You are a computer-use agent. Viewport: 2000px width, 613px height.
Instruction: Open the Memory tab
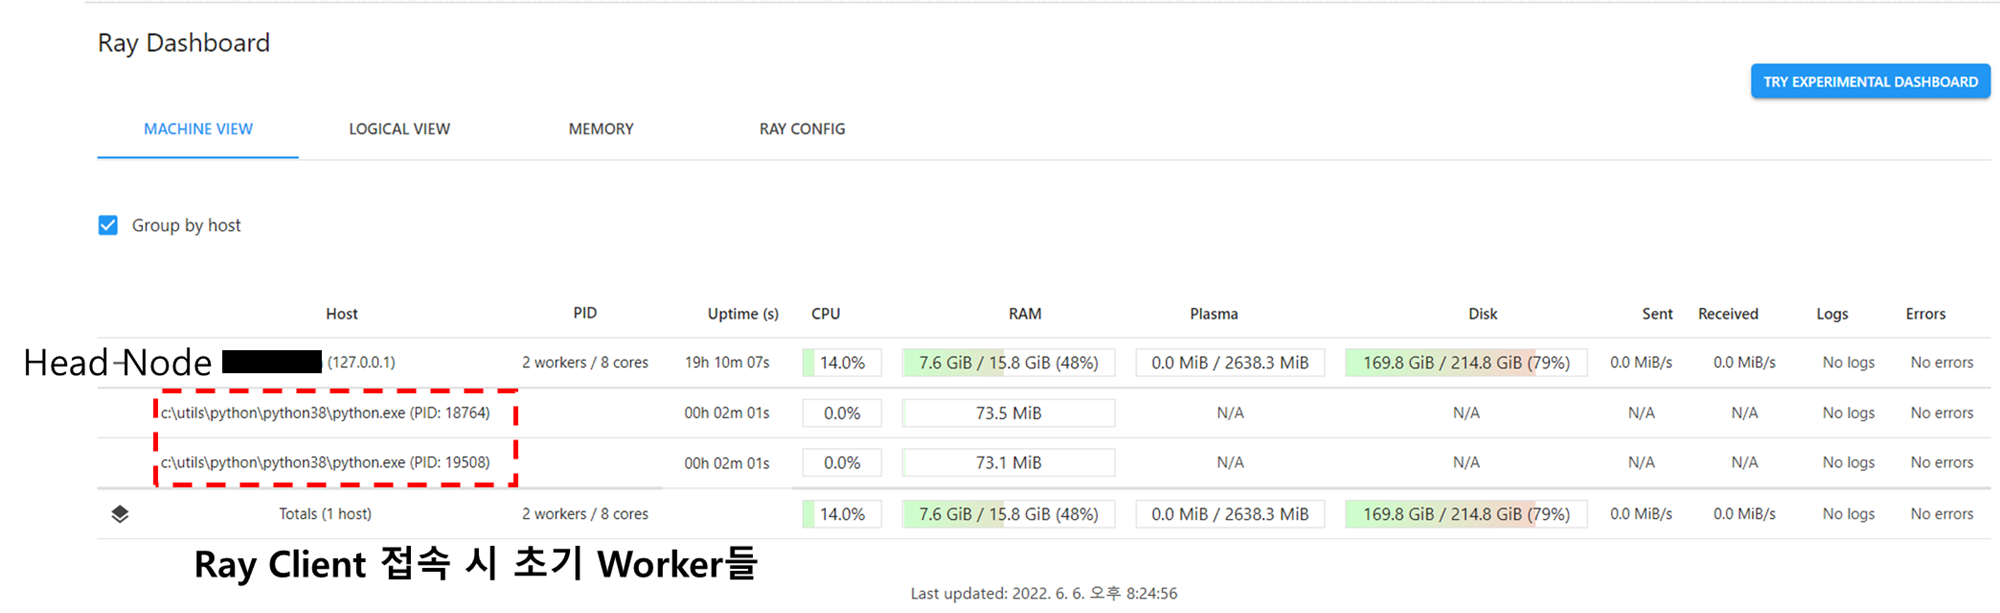pos(601,129)
